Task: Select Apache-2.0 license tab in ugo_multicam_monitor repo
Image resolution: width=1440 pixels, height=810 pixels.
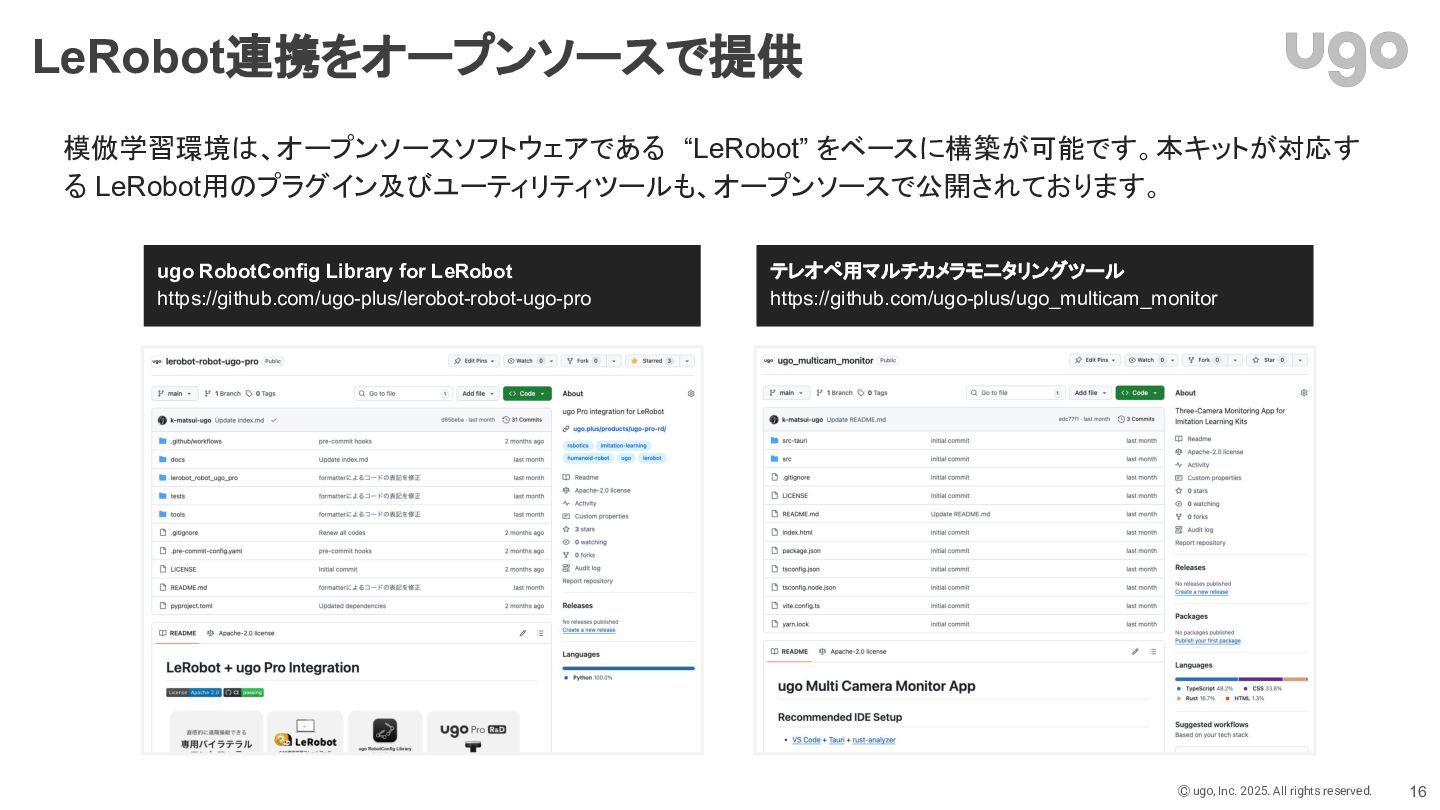Action: (852, 651)
